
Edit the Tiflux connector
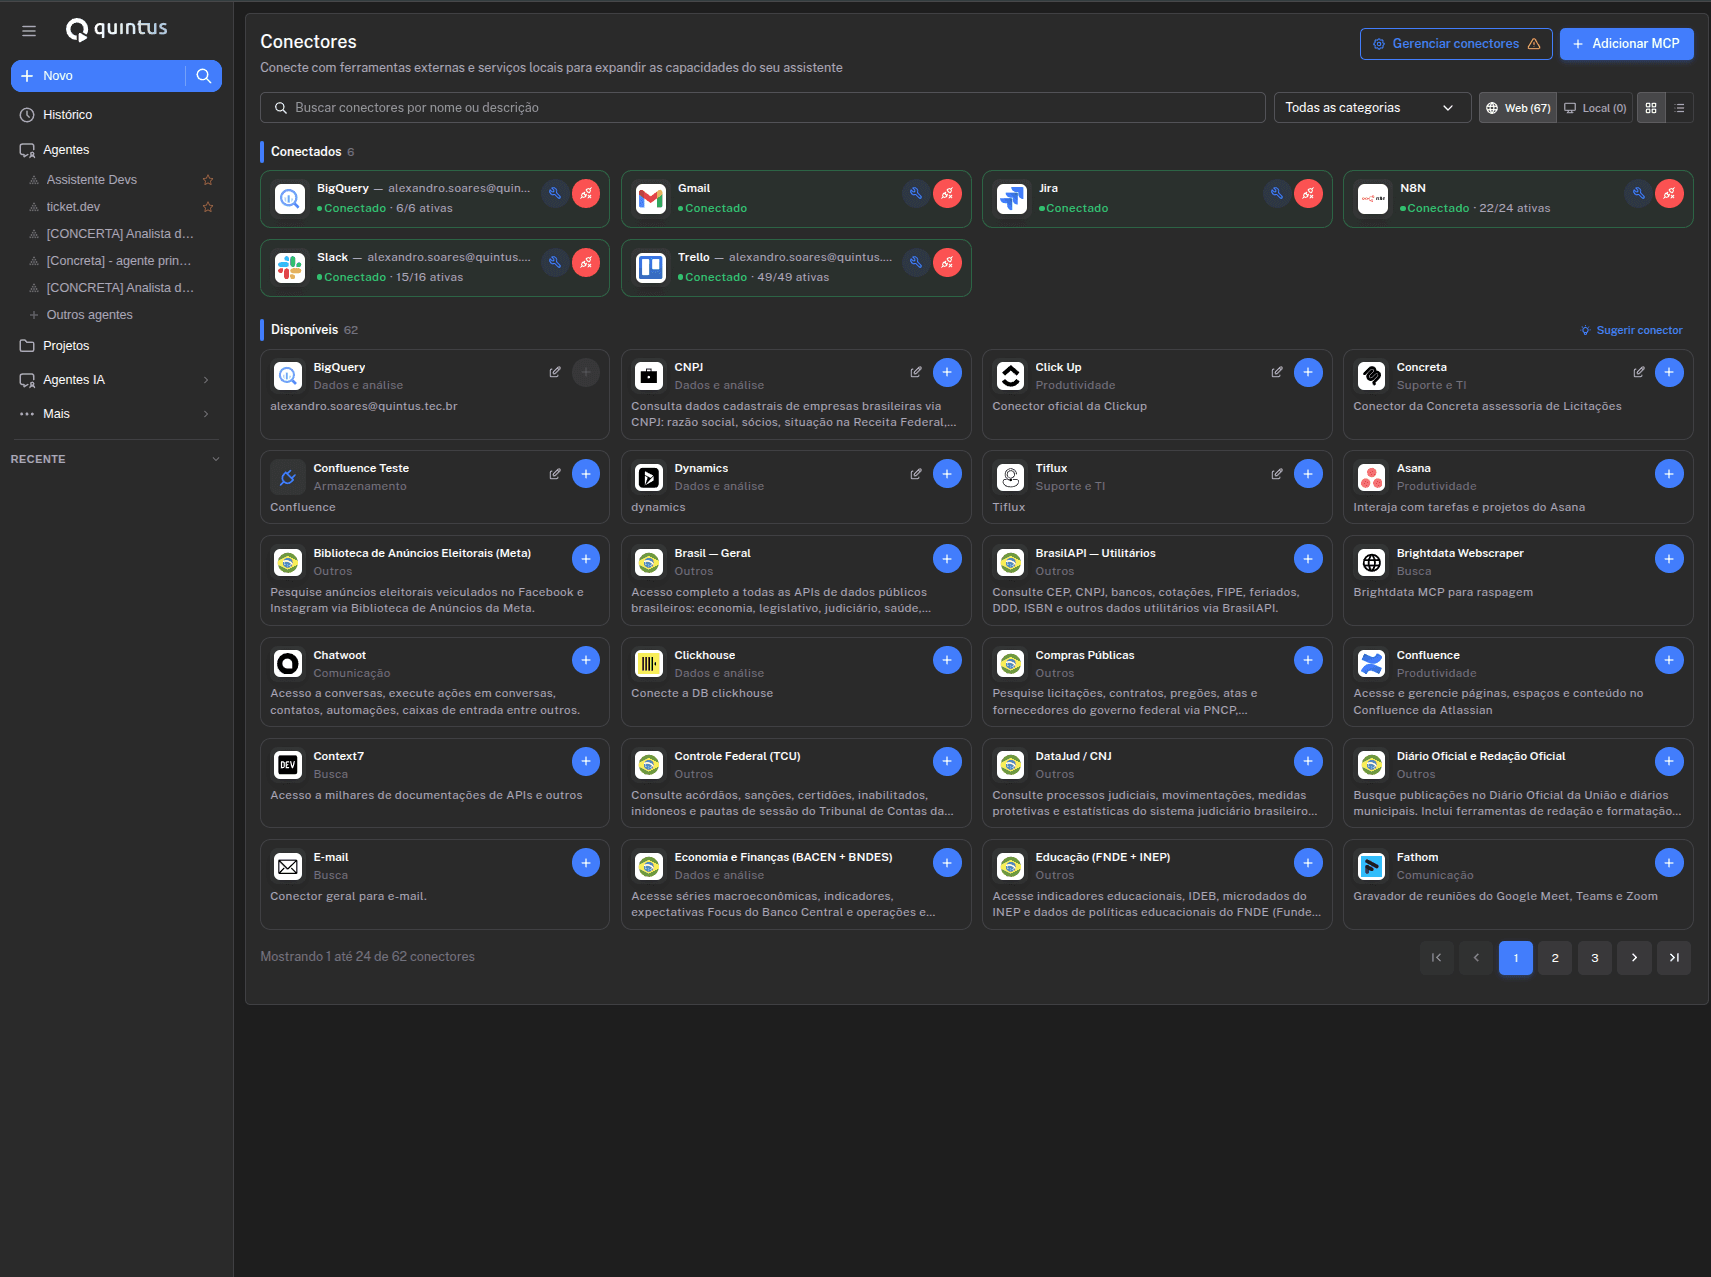point(1277,474)
